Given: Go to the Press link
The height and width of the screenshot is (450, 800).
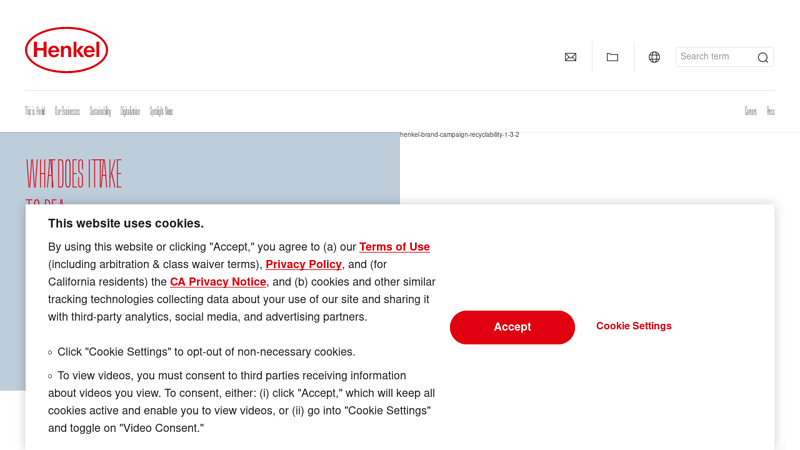Looking at the screenshot, I should point(771,111).
